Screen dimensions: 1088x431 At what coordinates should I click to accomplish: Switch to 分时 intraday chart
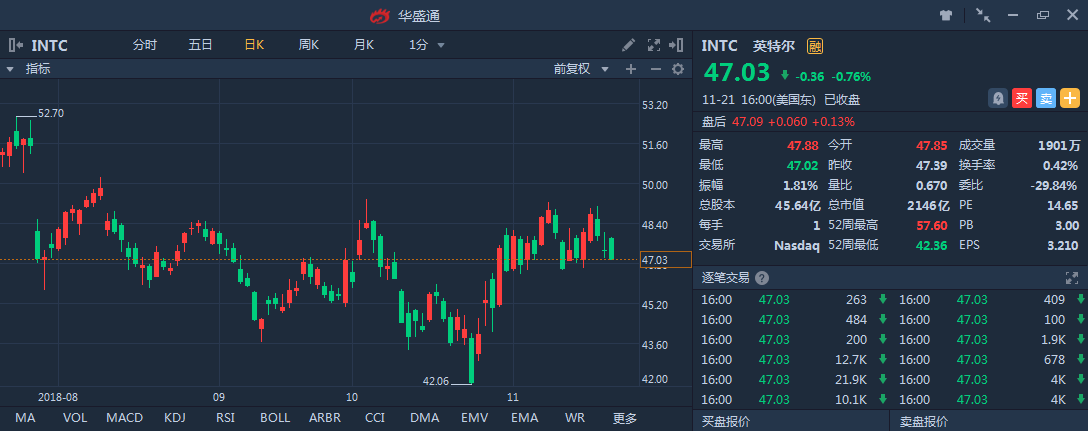click(145, 45)
